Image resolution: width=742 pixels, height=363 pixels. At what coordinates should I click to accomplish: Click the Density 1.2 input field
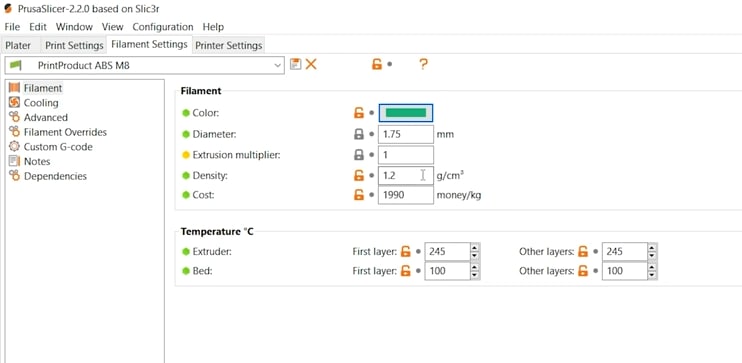tap(406, 176)
